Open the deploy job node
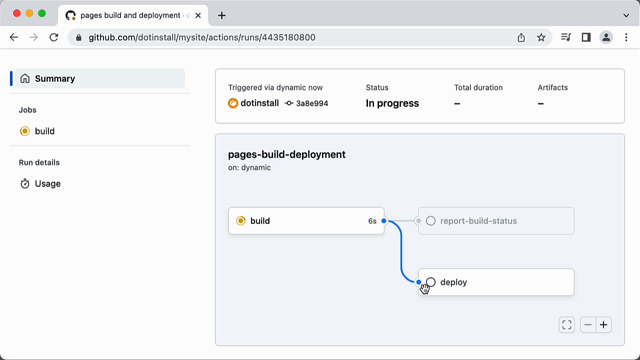The height and width of the screenshot is (360, 640). click(x=496, y=282)
